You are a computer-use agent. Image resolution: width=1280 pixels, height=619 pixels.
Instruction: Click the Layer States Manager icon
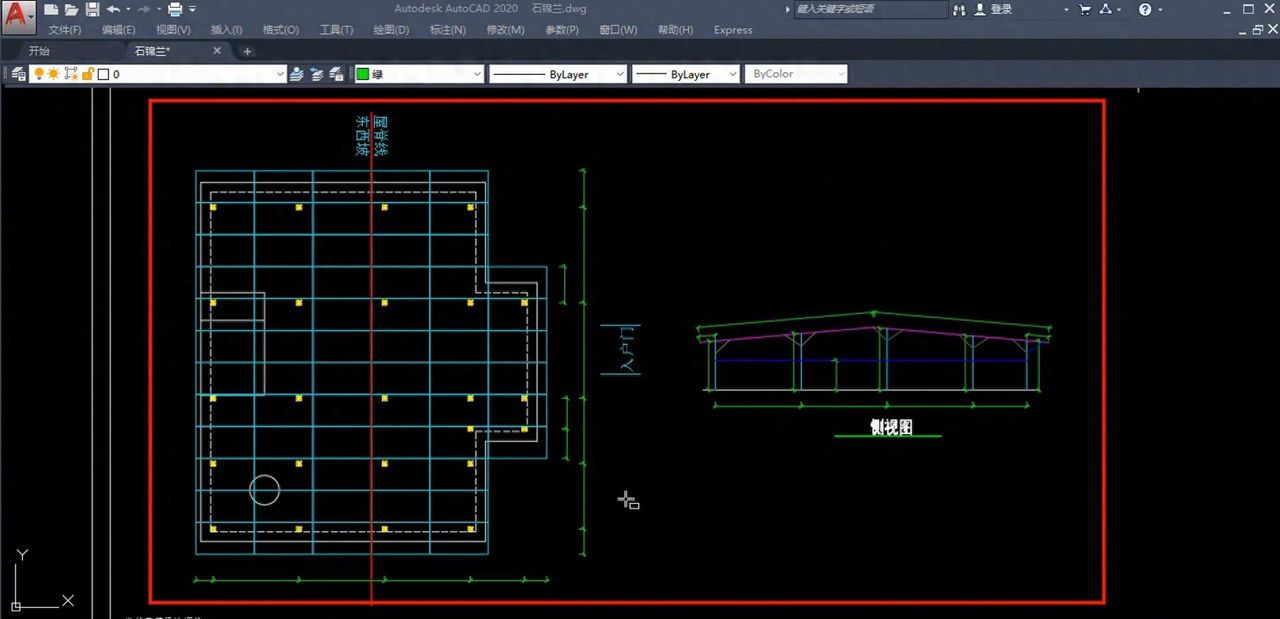pyautogui.click(x=338, y=74)
